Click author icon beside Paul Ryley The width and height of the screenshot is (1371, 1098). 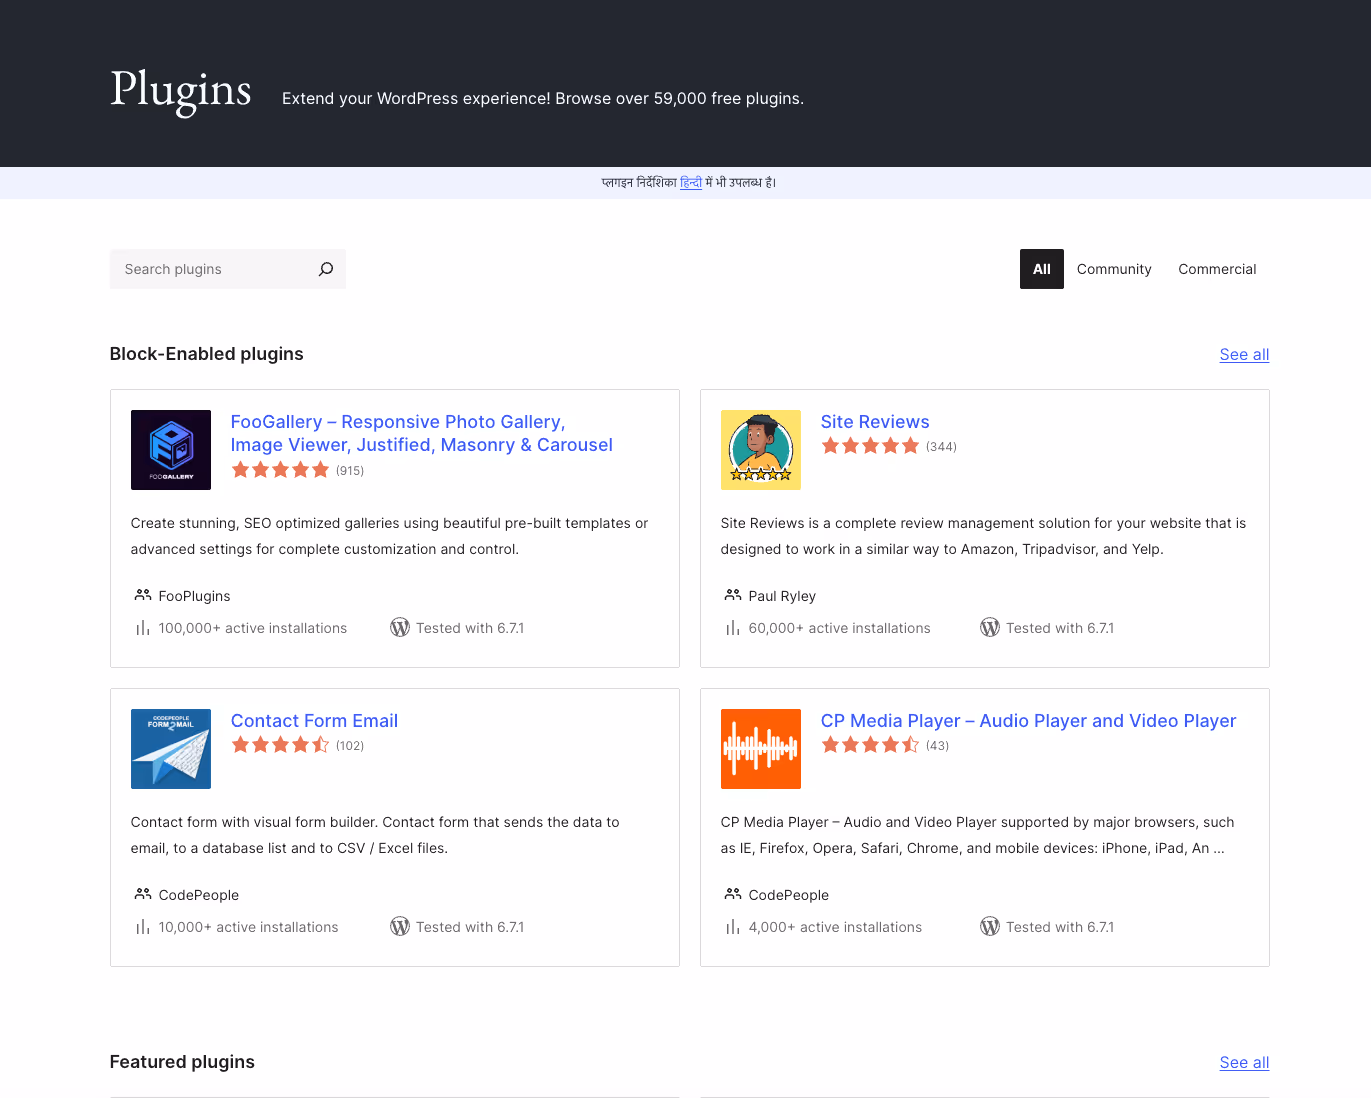pos(733,595)
